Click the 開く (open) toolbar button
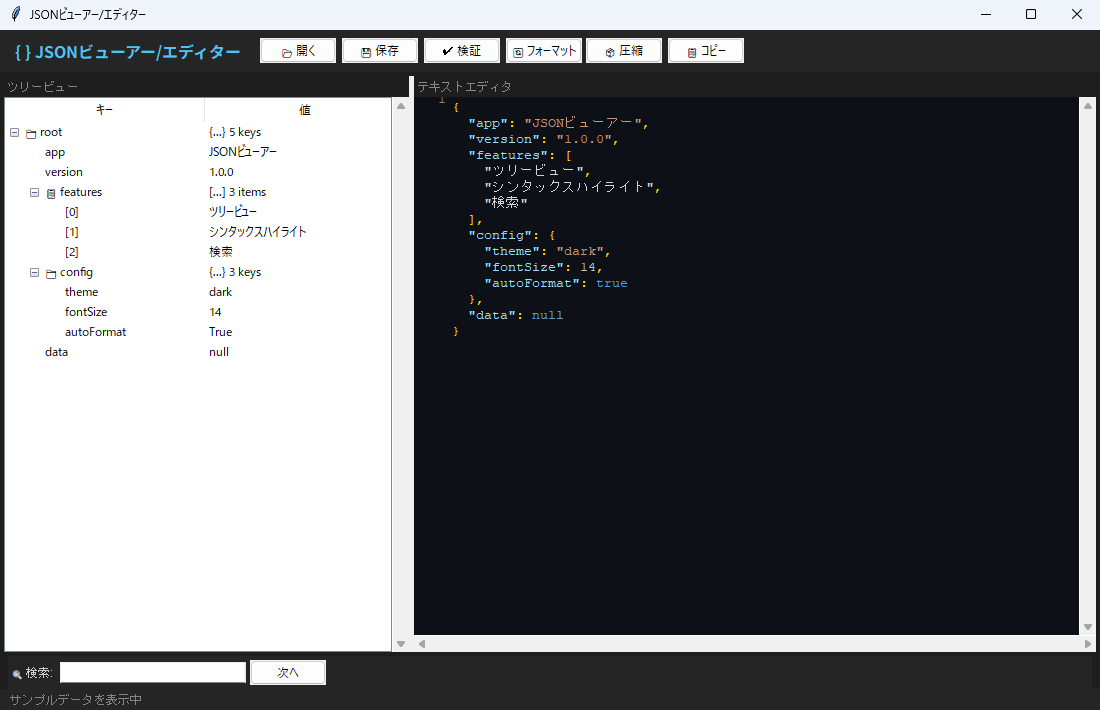Screen dimensions: 1100x710 click(298, 51)
